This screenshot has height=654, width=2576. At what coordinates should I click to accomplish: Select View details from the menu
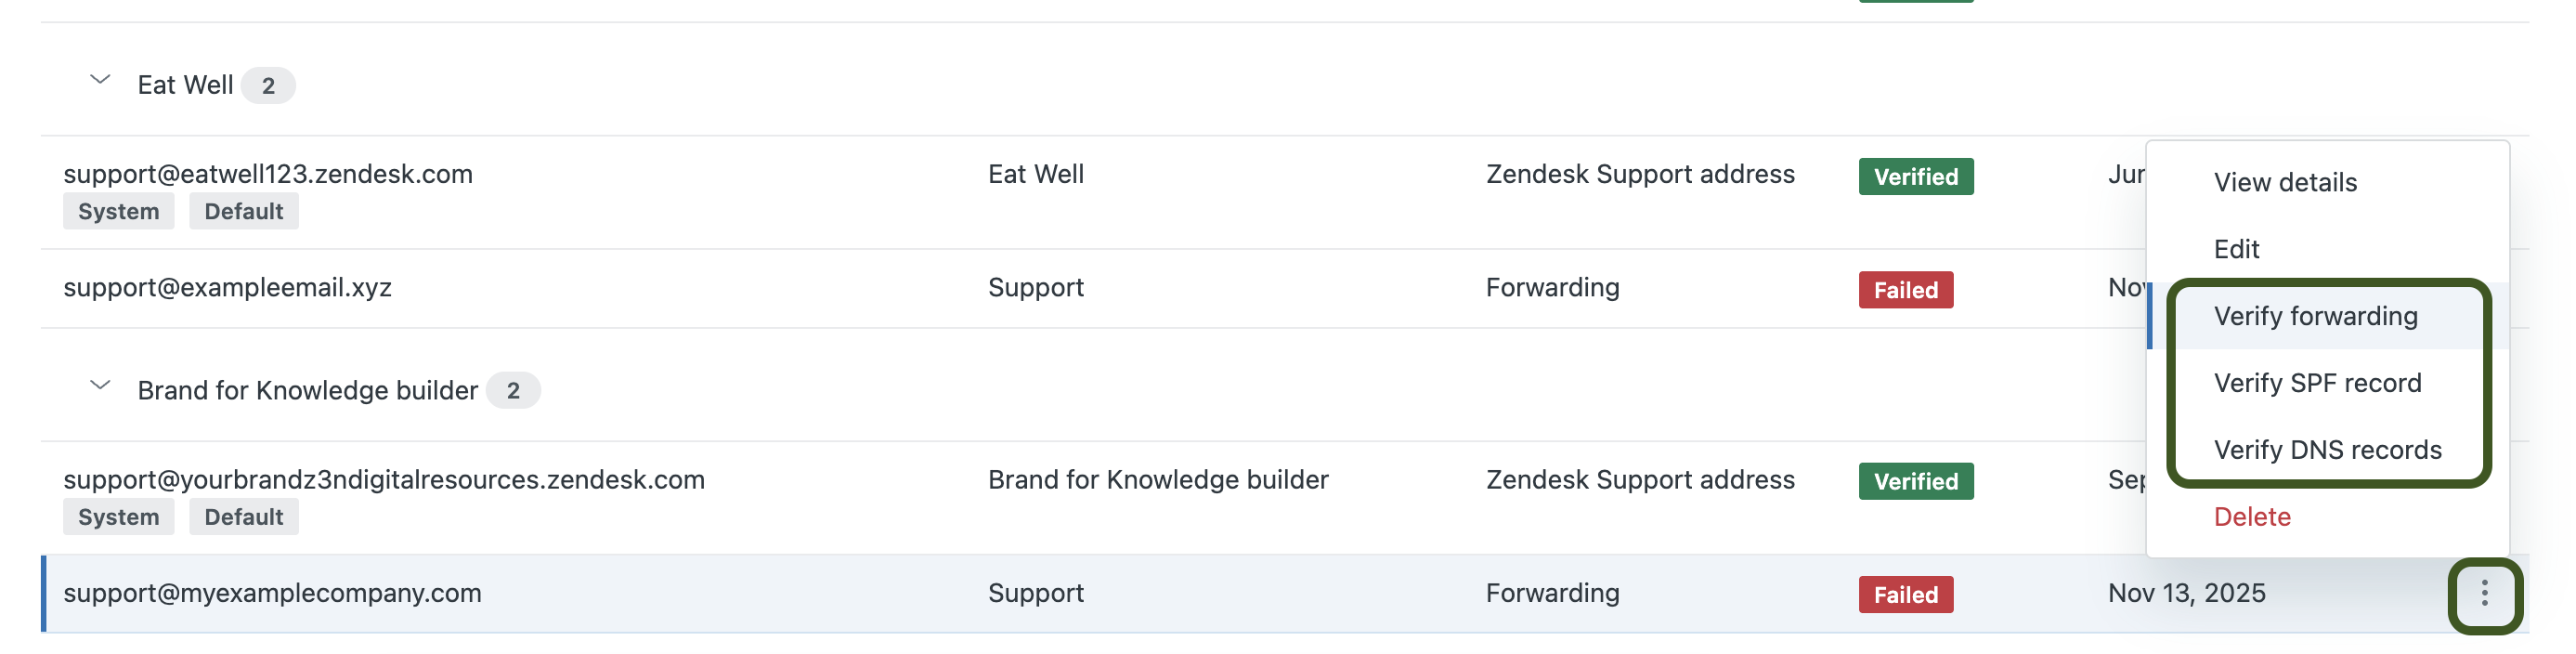coord(2284,182)
